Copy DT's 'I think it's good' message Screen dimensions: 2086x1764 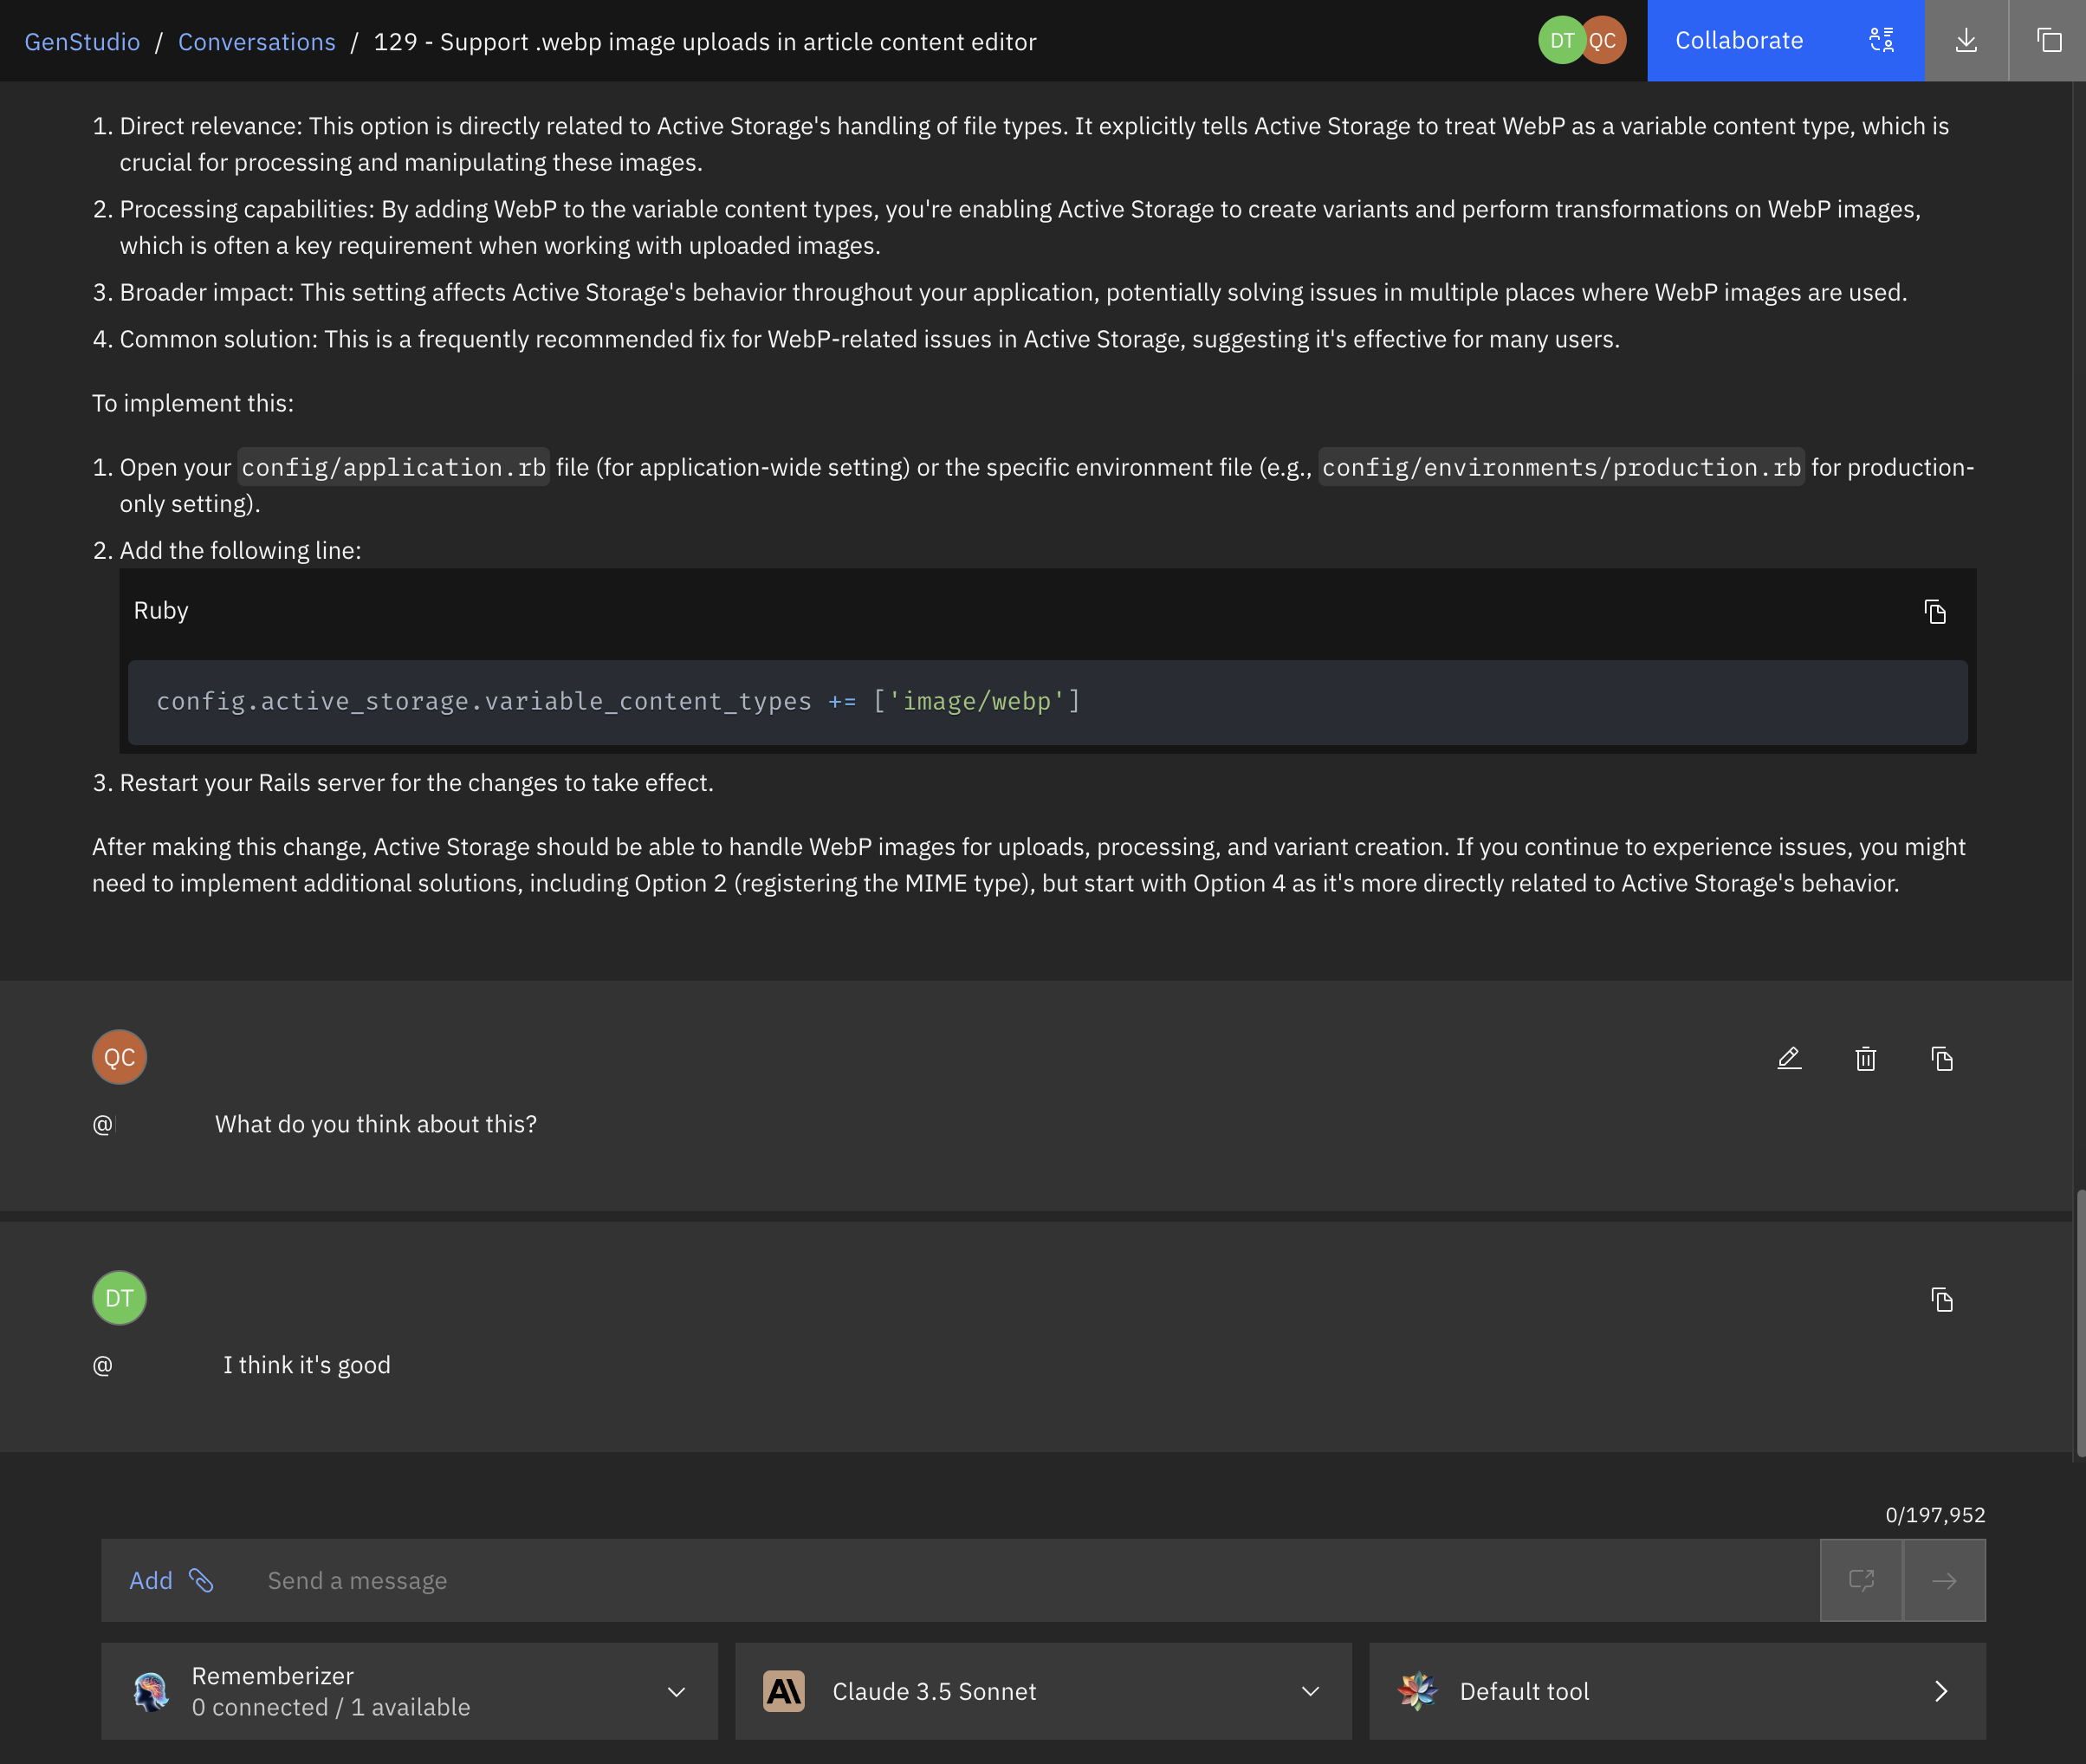click(1941, 1299)
